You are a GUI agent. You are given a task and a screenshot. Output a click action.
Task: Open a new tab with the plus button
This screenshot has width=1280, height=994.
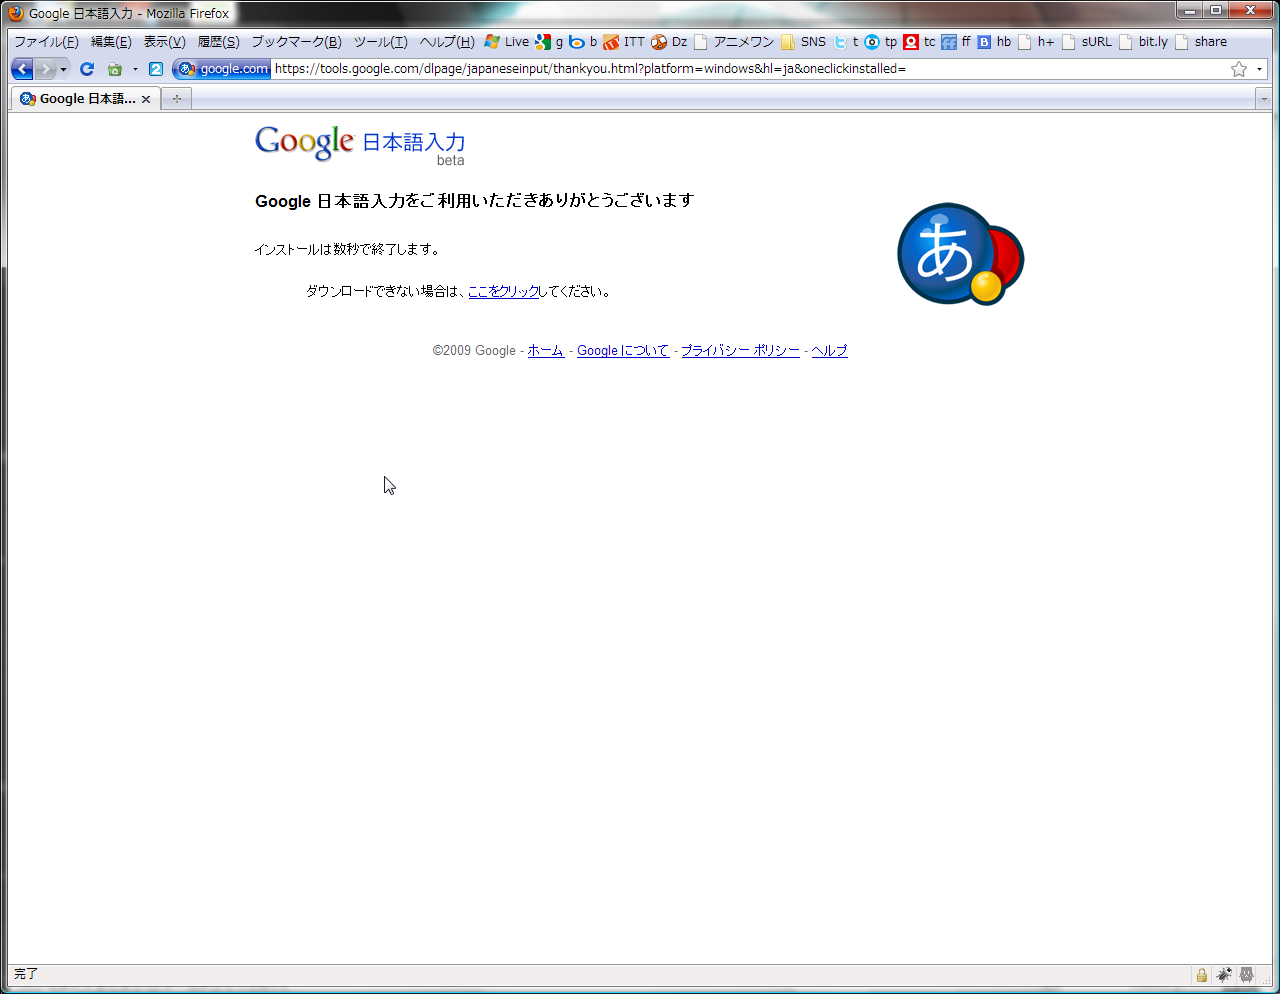click(176, 99)
